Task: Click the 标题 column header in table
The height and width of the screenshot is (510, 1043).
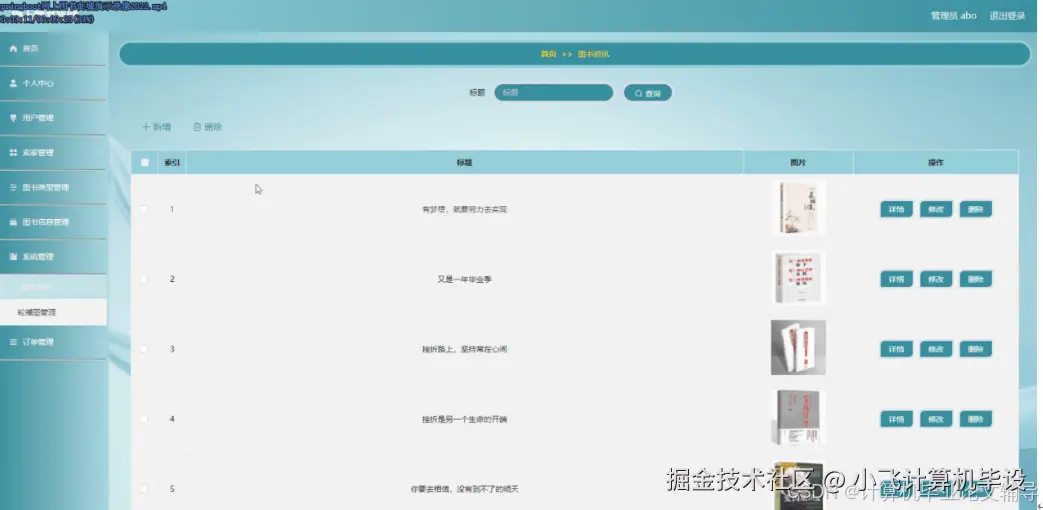Action: tap(464, 162)
